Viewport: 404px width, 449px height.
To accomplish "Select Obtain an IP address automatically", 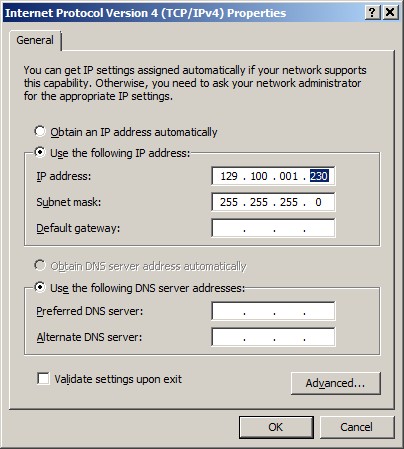I will (x=40, y=131).
